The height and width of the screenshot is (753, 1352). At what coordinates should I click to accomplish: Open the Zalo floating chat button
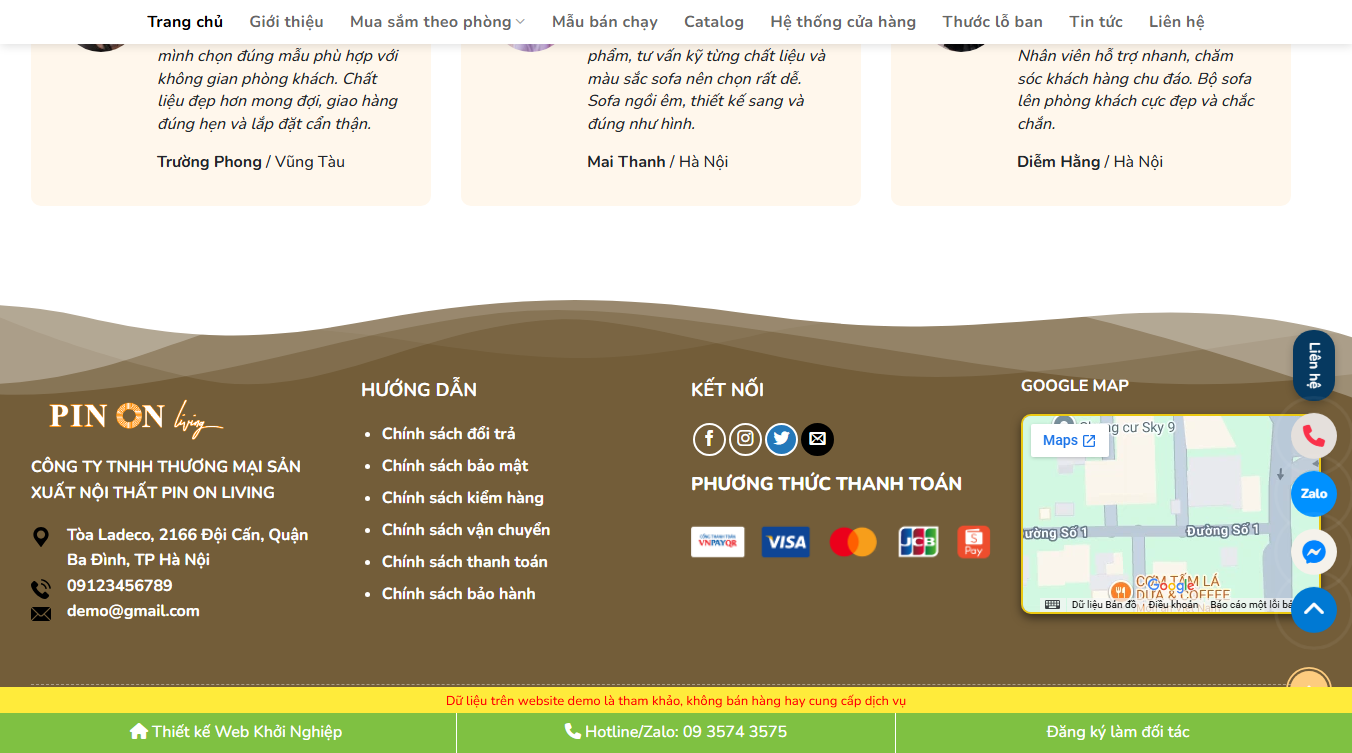1314,493
